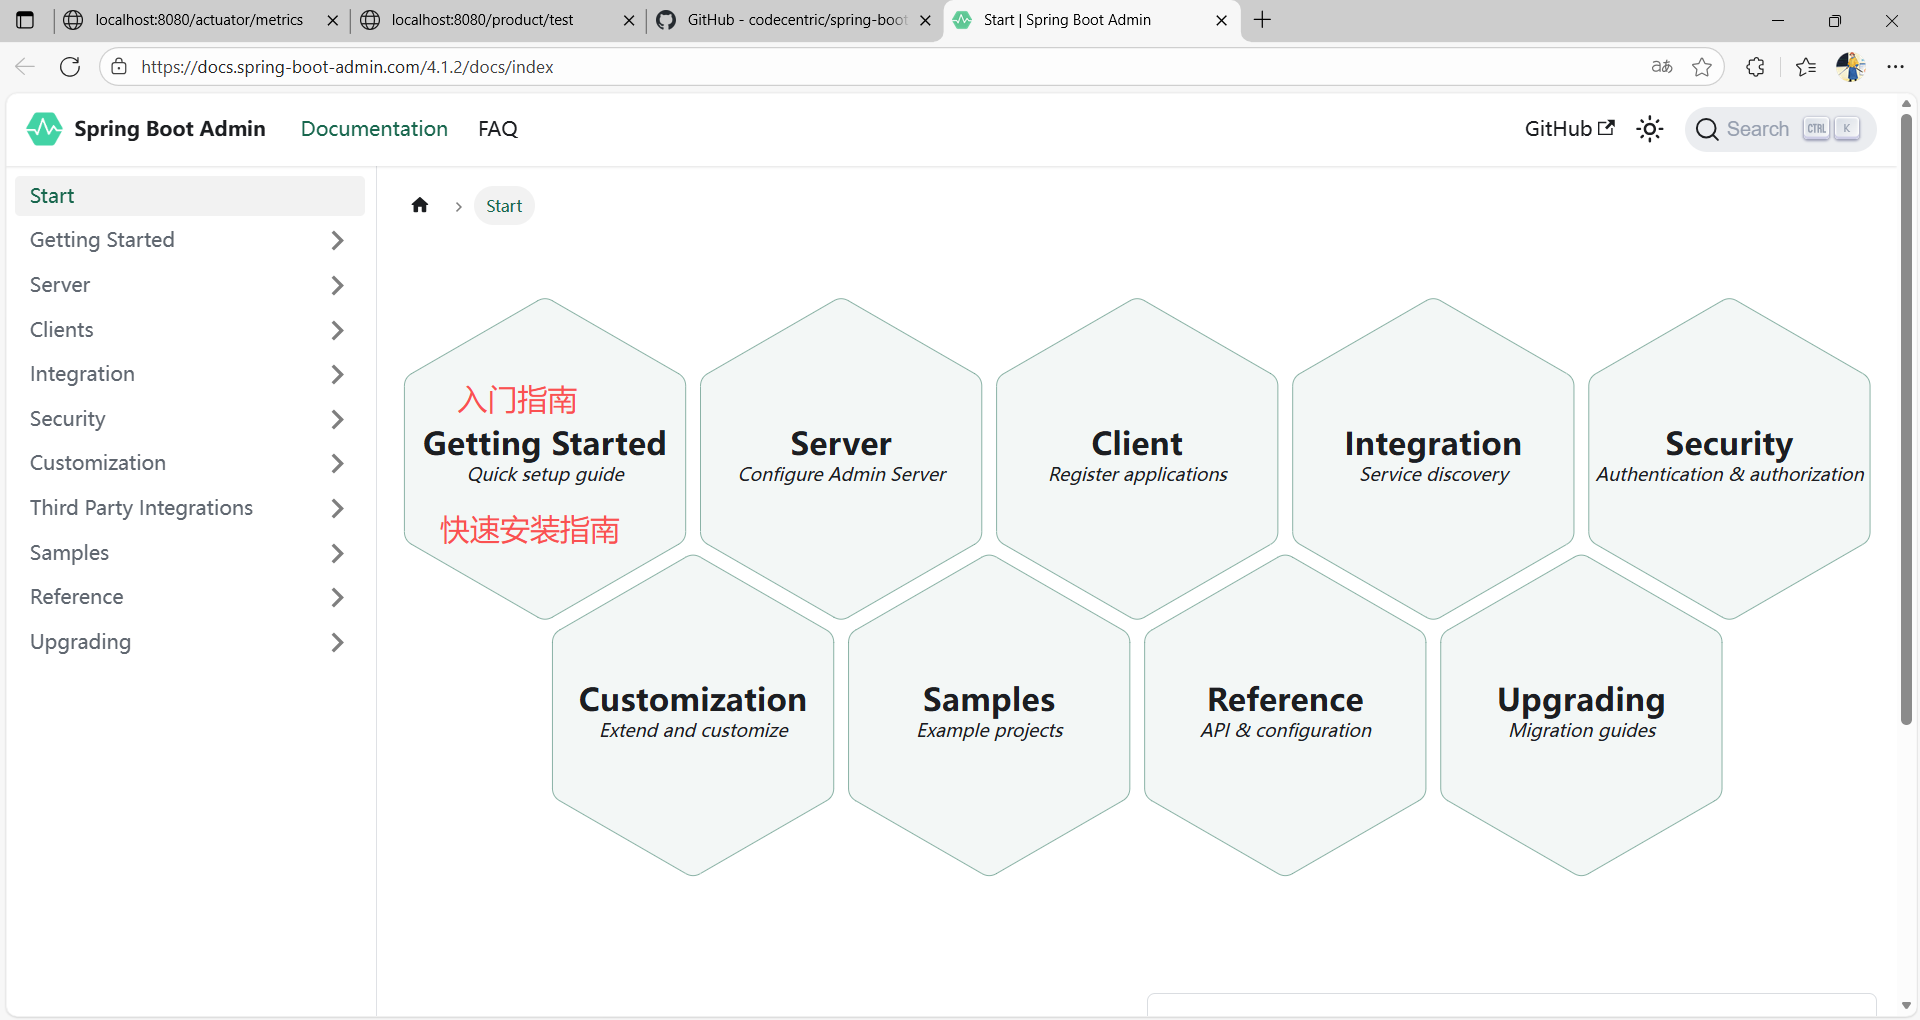This screenshot has height=1020, width=1920.
Task: Select Start in the sidebar
Action: (x=190, y=196)
